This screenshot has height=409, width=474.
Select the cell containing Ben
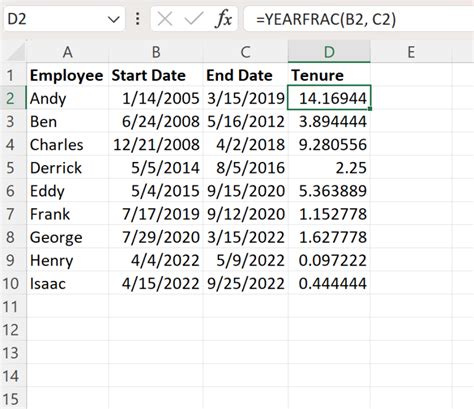coord(68,121)
